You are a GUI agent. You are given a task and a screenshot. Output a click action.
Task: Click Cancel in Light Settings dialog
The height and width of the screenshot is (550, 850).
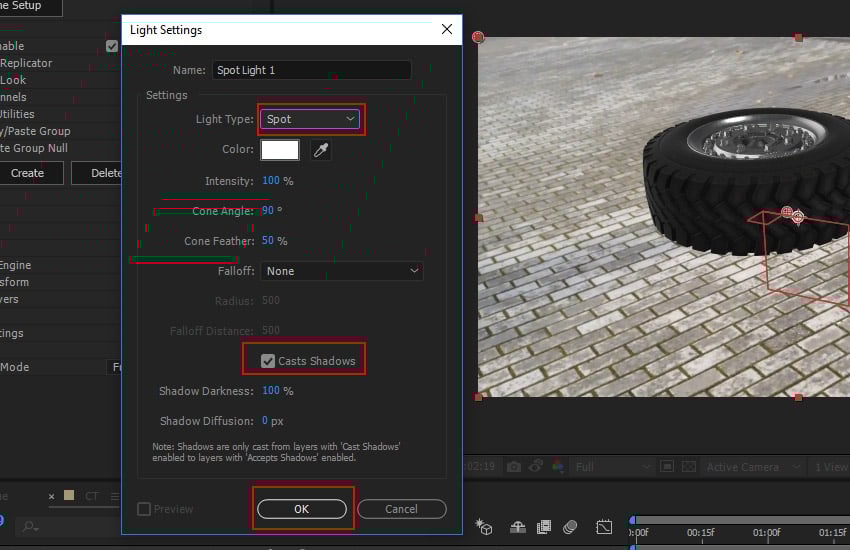(402, 509)
